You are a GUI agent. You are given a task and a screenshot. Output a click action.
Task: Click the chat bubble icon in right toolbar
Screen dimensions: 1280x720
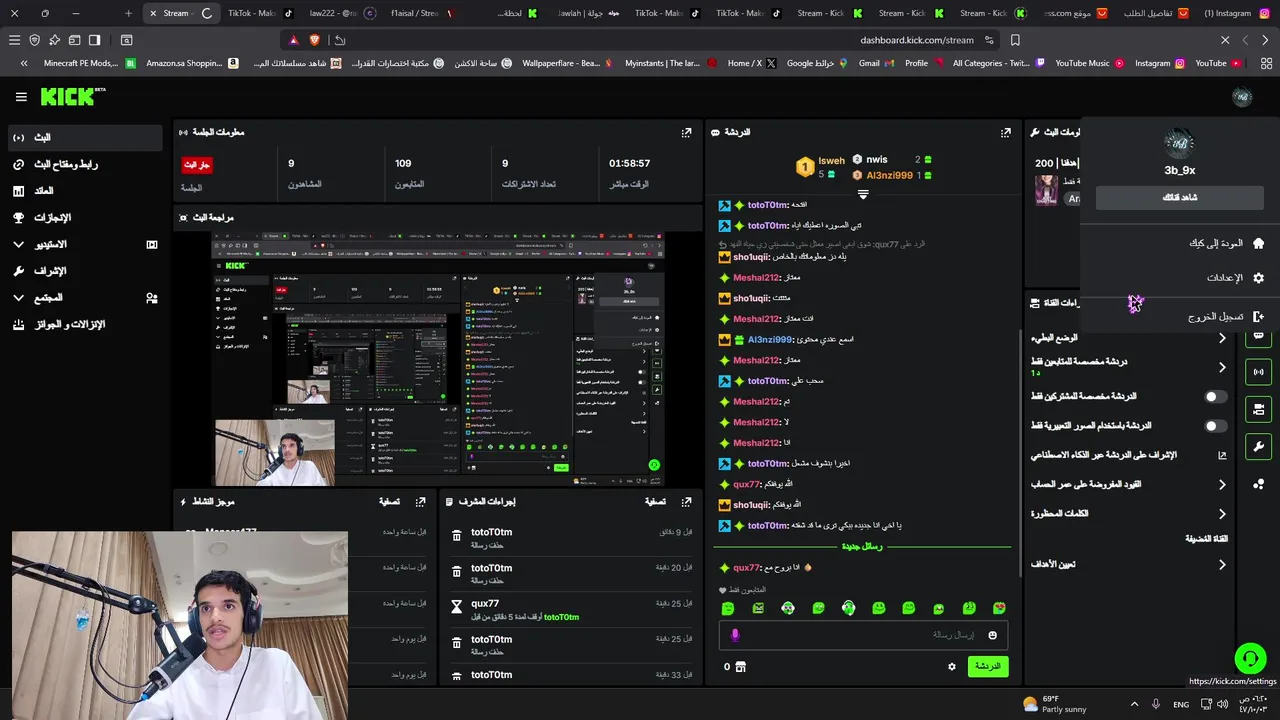[1259, 336]
